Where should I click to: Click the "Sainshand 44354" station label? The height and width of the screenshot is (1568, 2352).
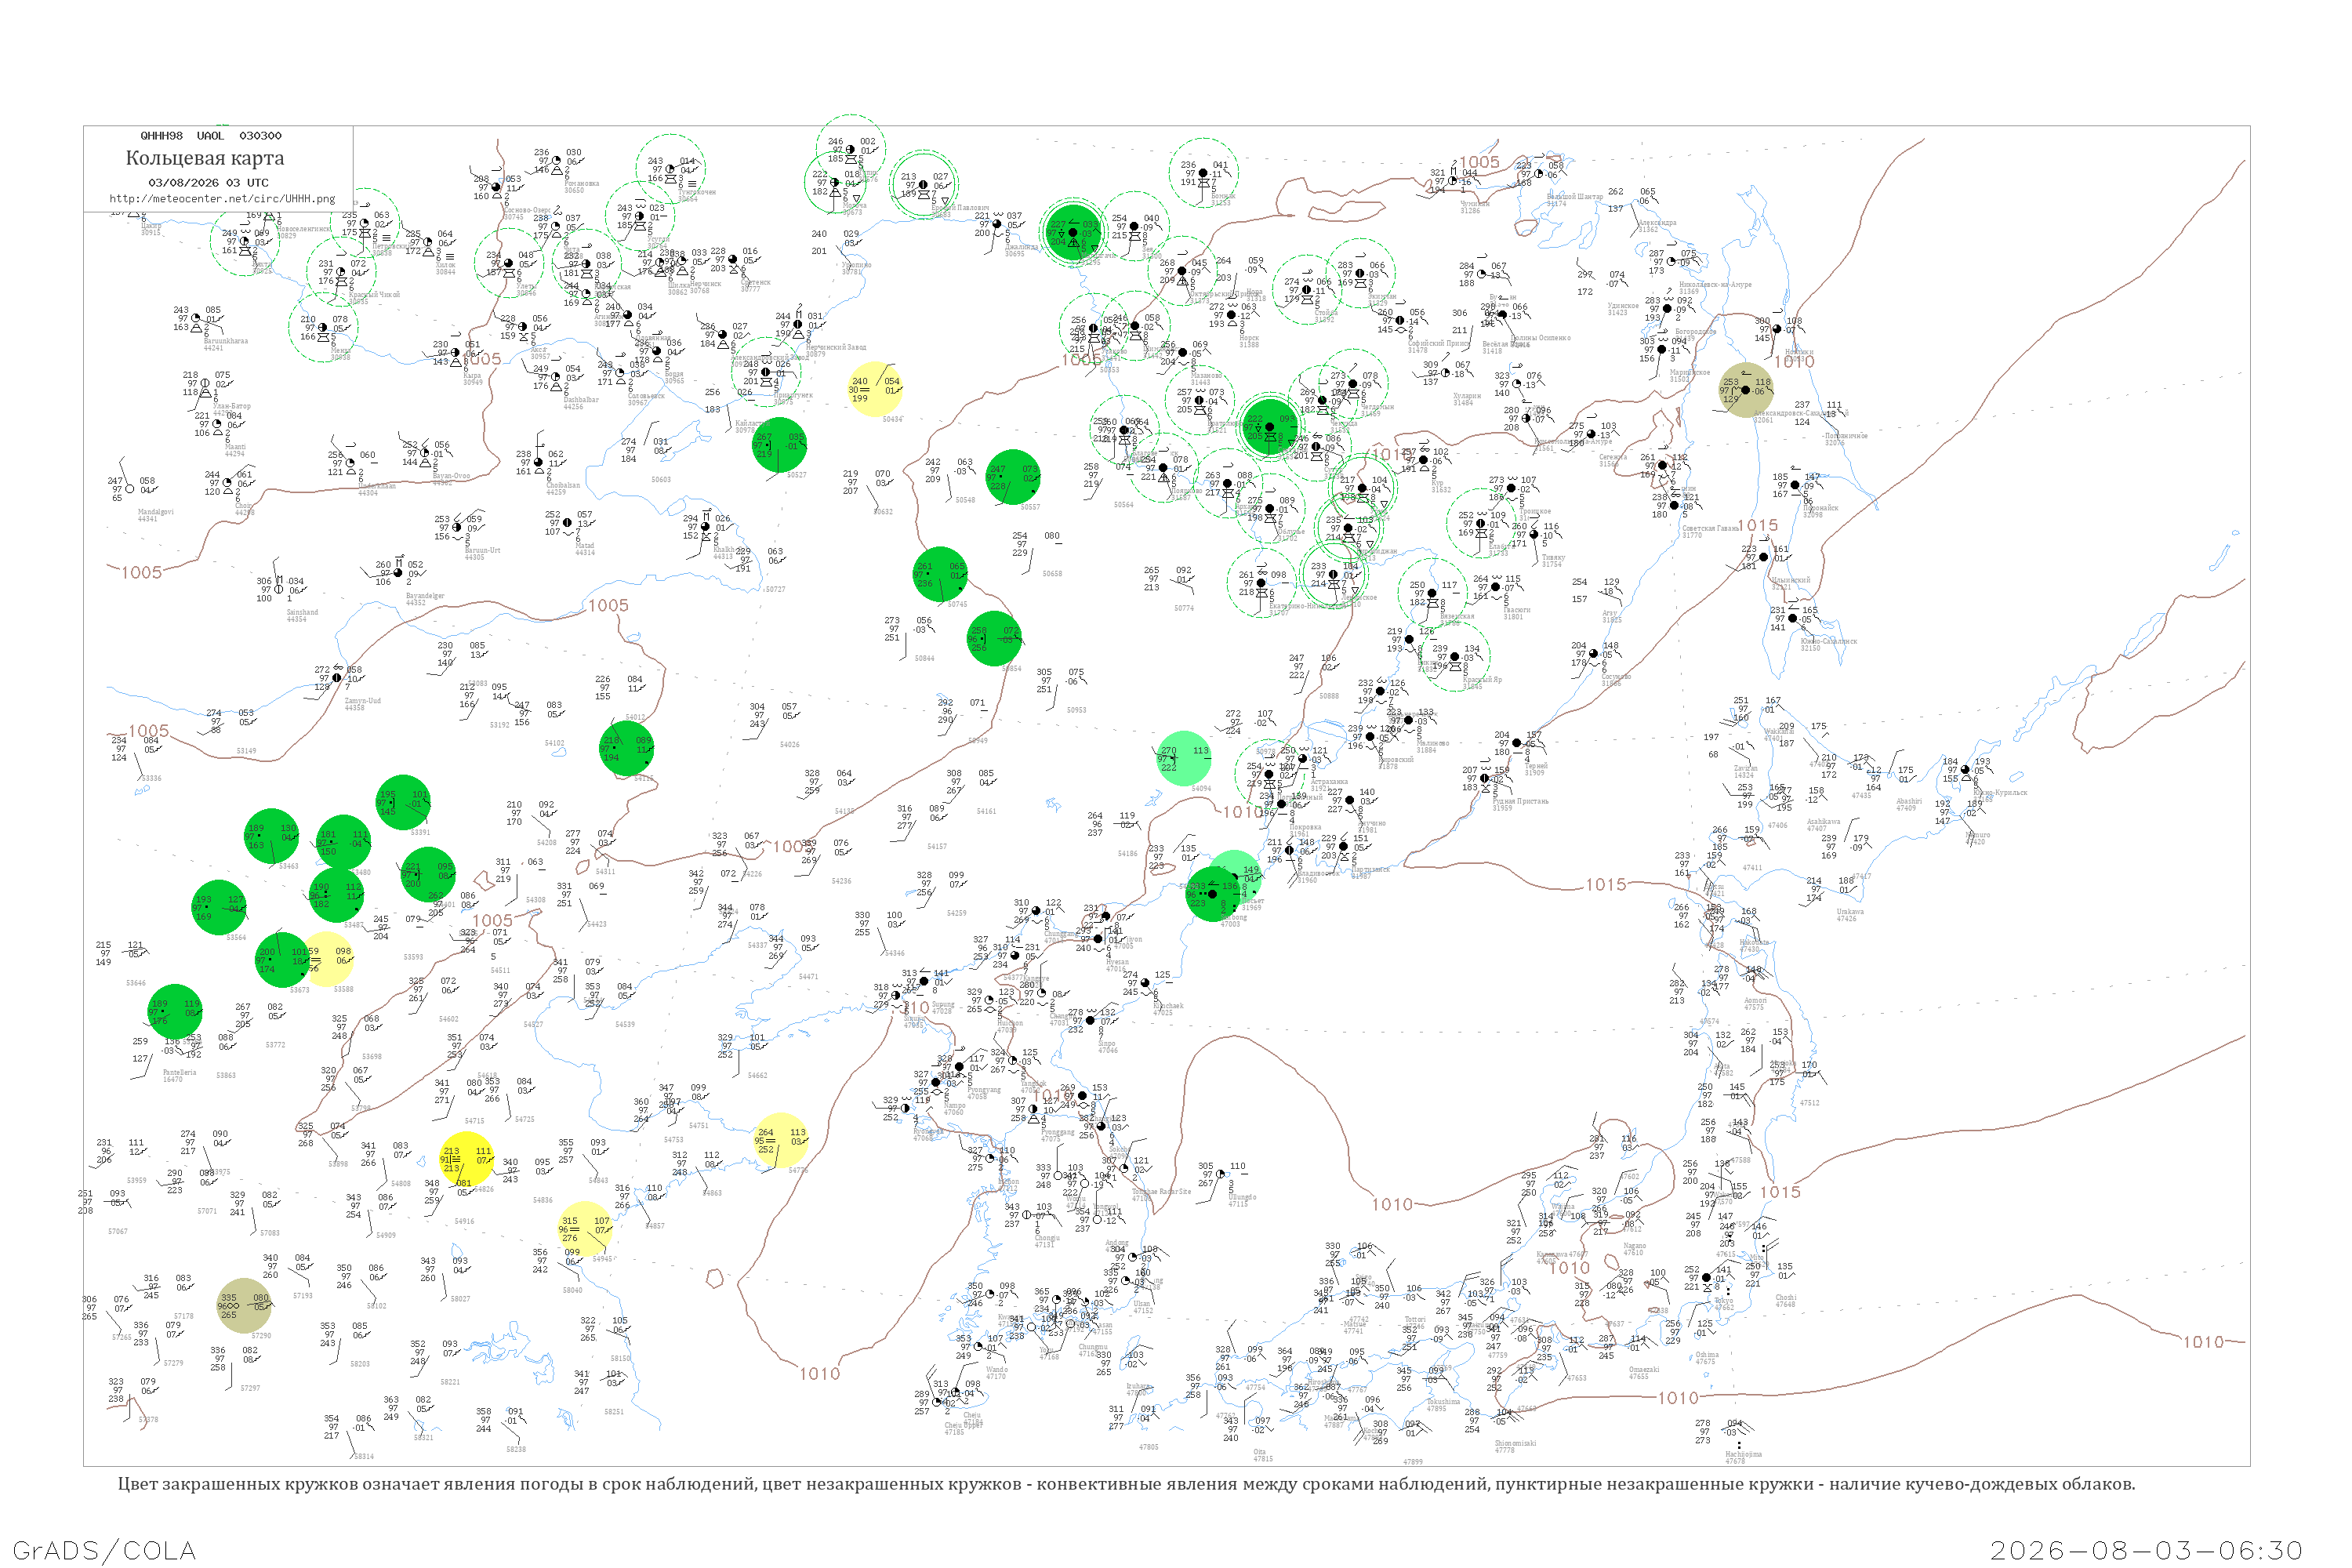click(x=302, y=616)
